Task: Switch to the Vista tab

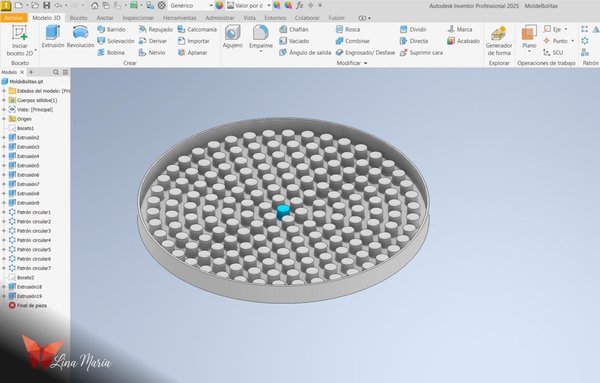Action: (x=249, y=18)
